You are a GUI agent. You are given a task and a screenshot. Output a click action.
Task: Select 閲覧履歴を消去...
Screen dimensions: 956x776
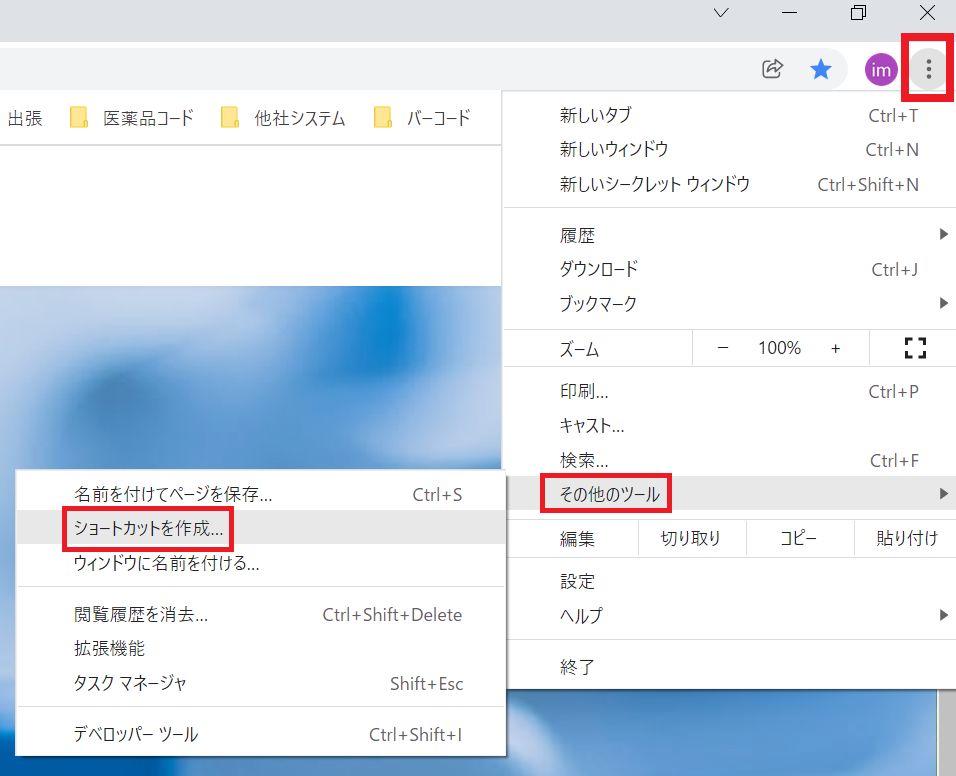261,614
